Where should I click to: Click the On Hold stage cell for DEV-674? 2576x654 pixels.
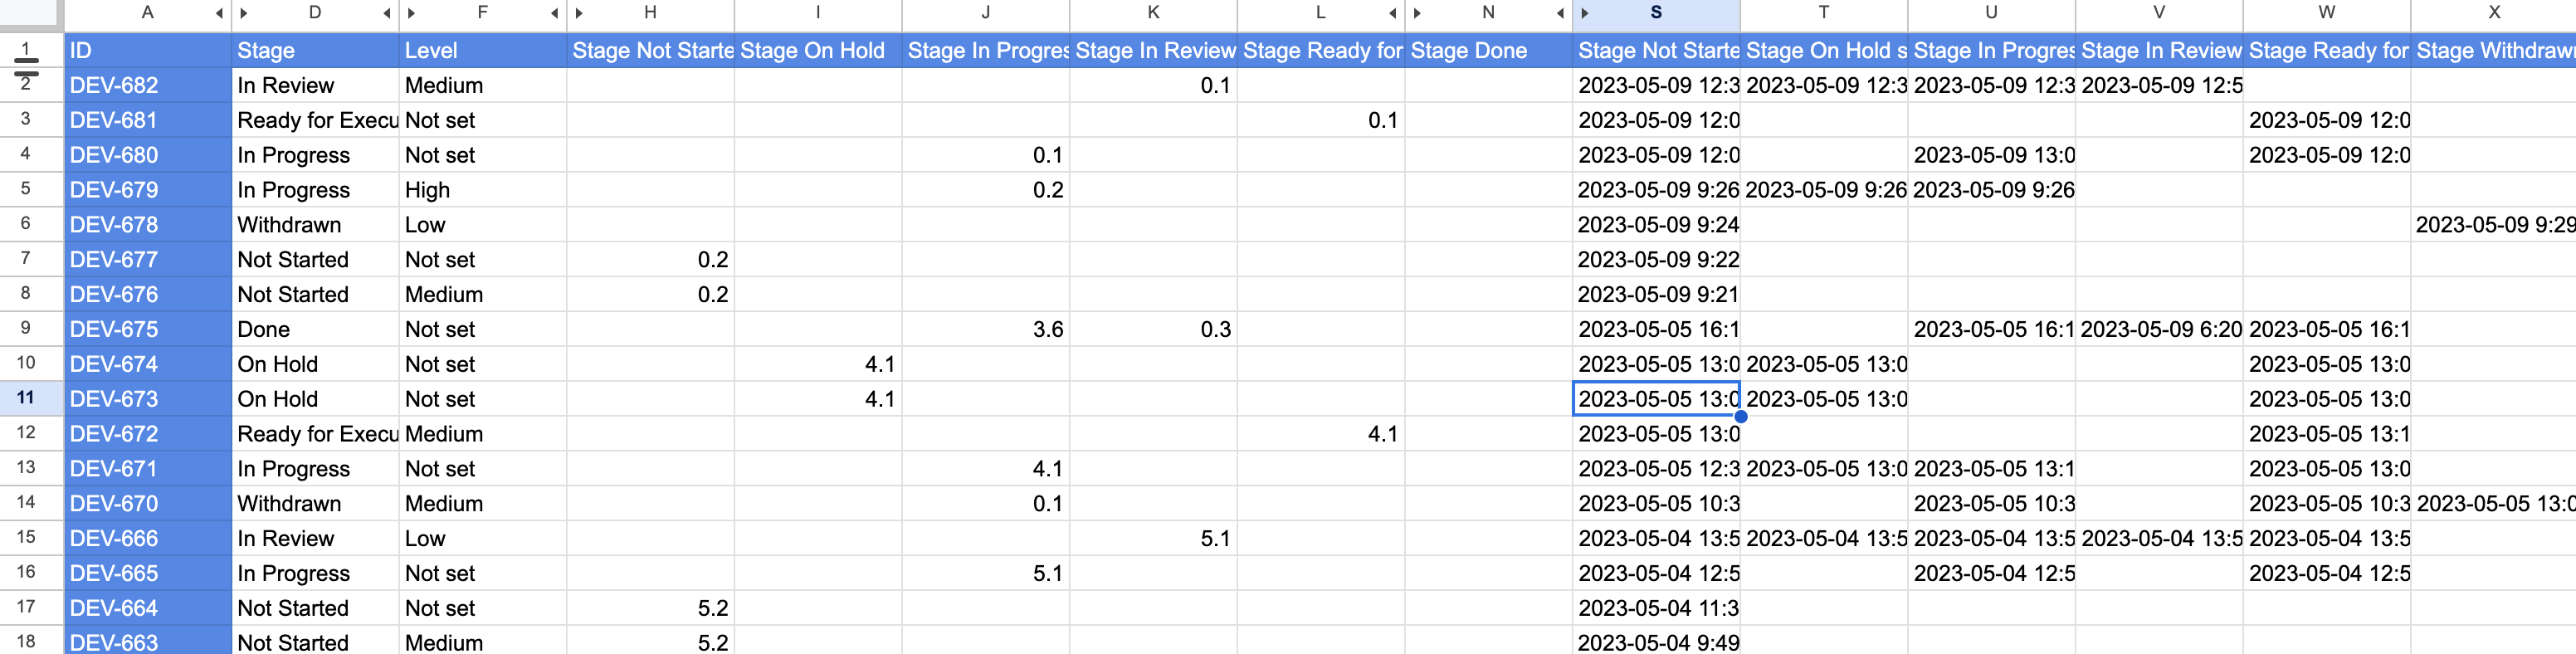tap(316, 364)
